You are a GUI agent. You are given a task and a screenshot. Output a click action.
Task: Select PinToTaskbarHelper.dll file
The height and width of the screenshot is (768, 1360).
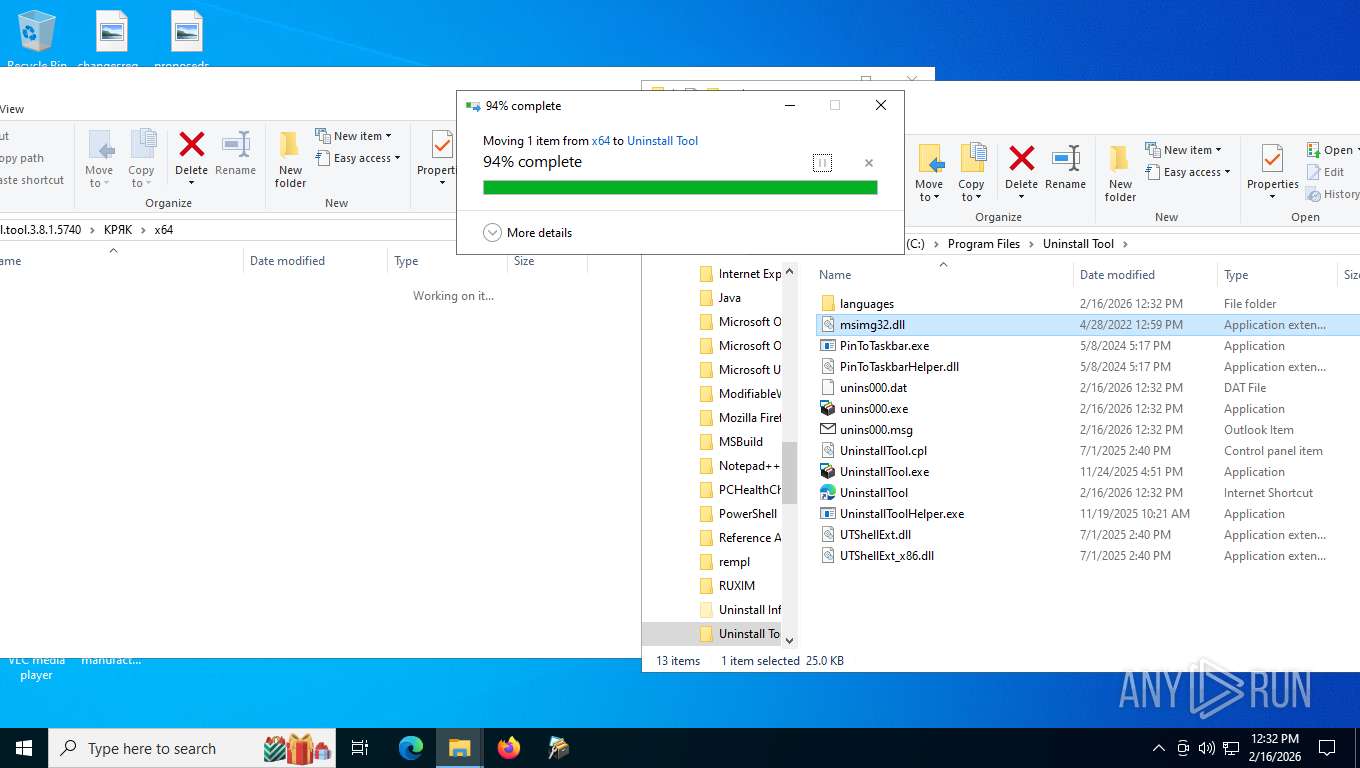point(899,367)
